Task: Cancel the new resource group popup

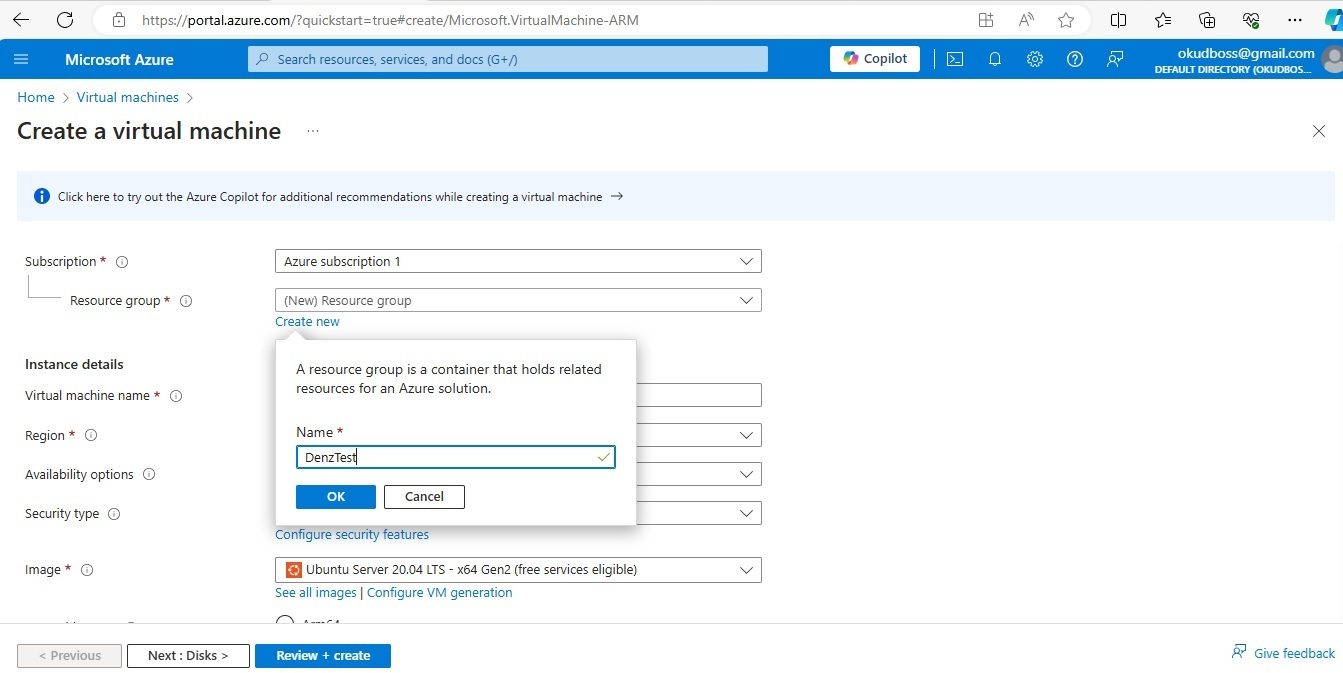Action: [x=424, y=497]
